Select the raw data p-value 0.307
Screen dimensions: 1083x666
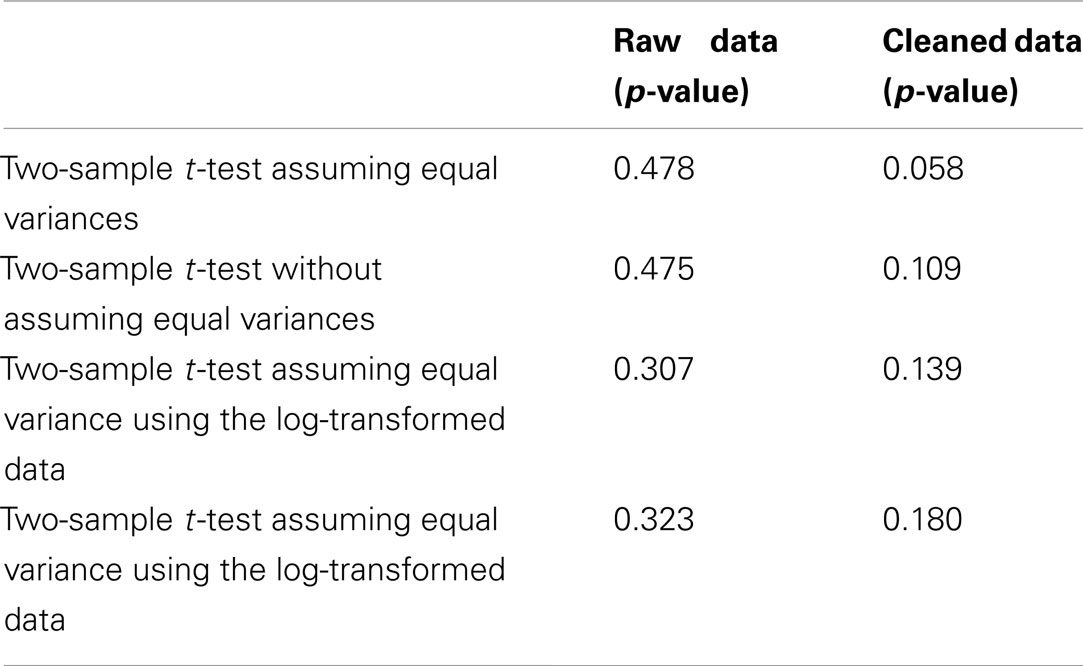(653, 369)
